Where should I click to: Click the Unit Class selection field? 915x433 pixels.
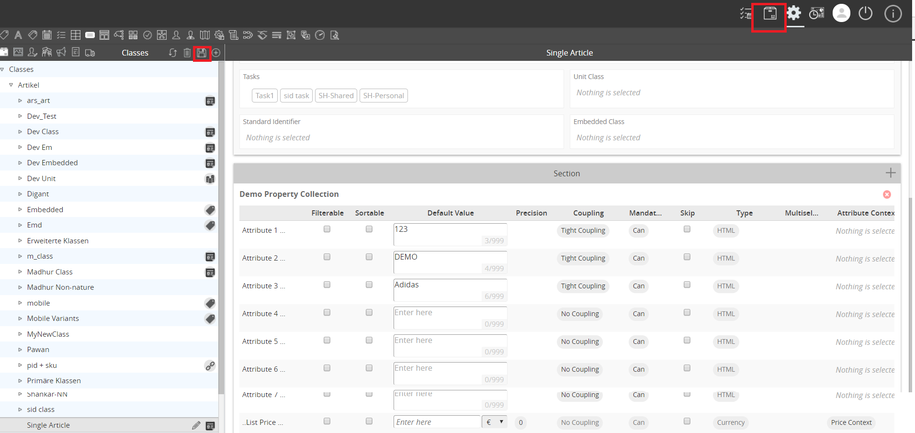732,93
